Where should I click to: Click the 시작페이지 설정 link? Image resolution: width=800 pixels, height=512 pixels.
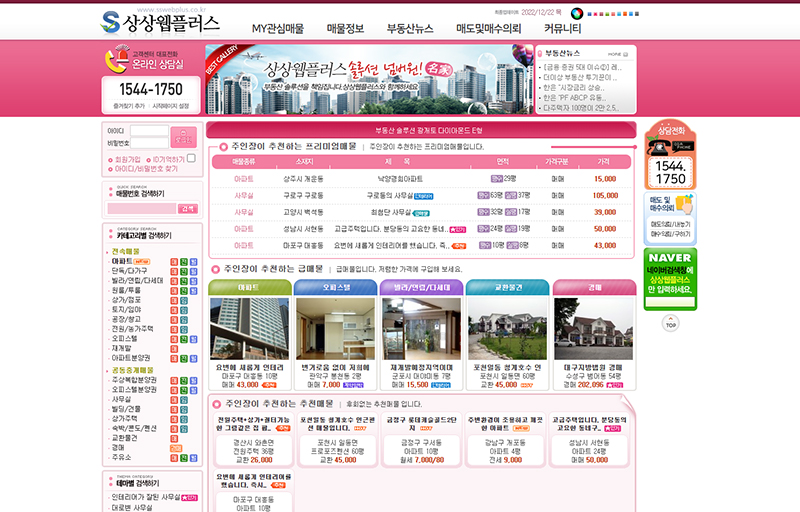point(170,106)
